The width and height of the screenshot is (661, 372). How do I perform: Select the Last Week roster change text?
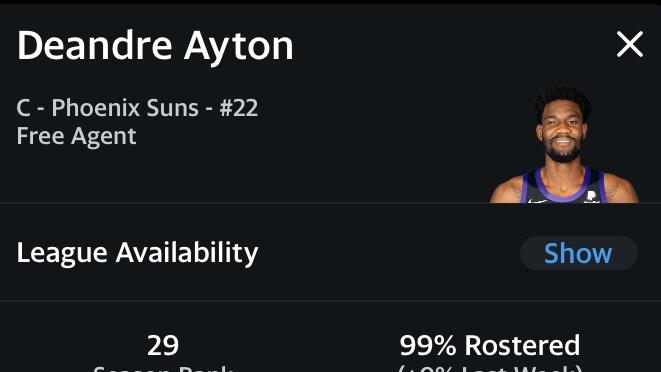tap(490, 368)
